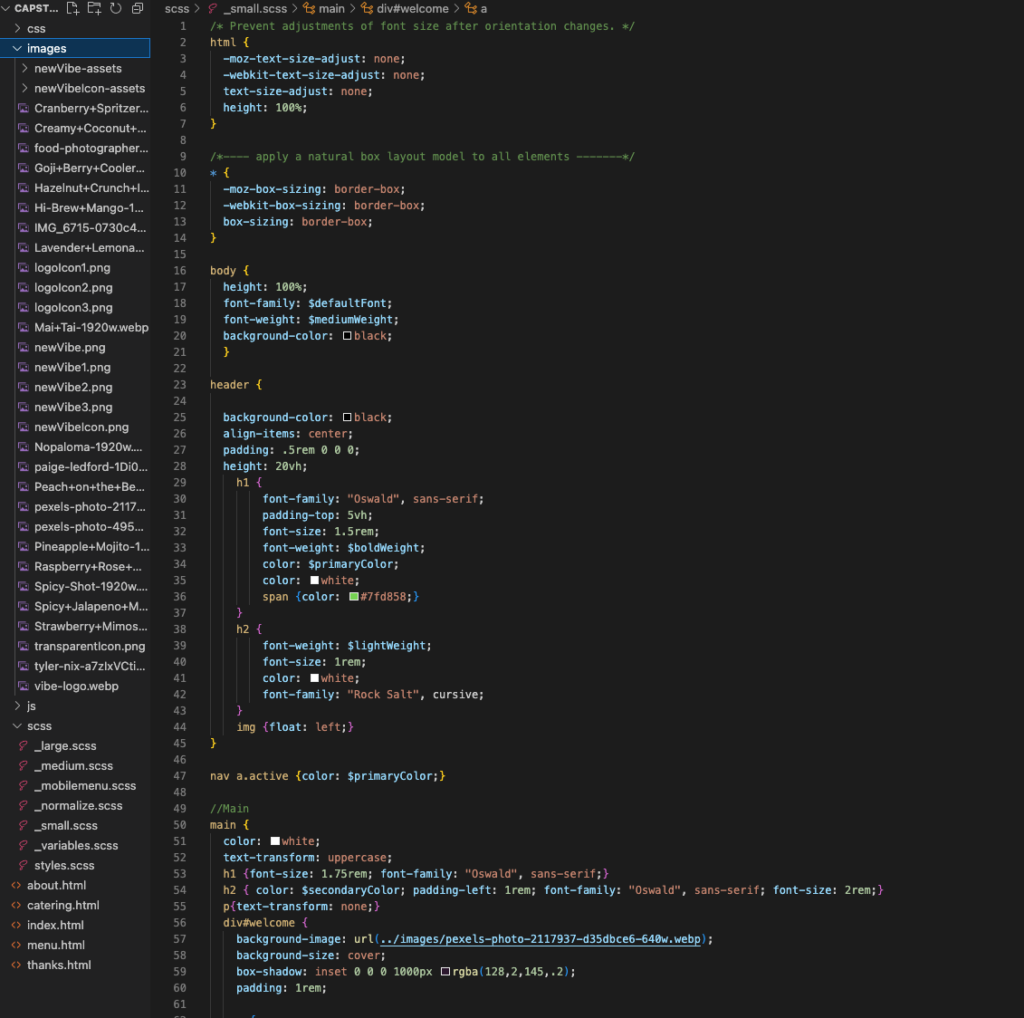Open styles.scss from the file tree
1024x1018 pixels.
click(x=64, y=865)
